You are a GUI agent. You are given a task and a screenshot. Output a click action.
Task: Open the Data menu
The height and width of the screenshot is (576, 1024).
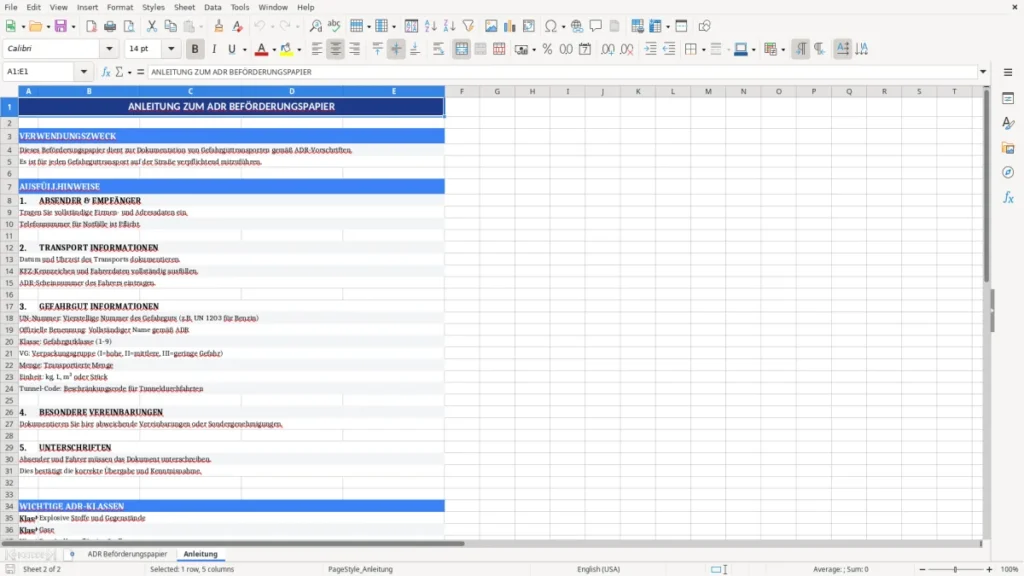tap(212, 7)
